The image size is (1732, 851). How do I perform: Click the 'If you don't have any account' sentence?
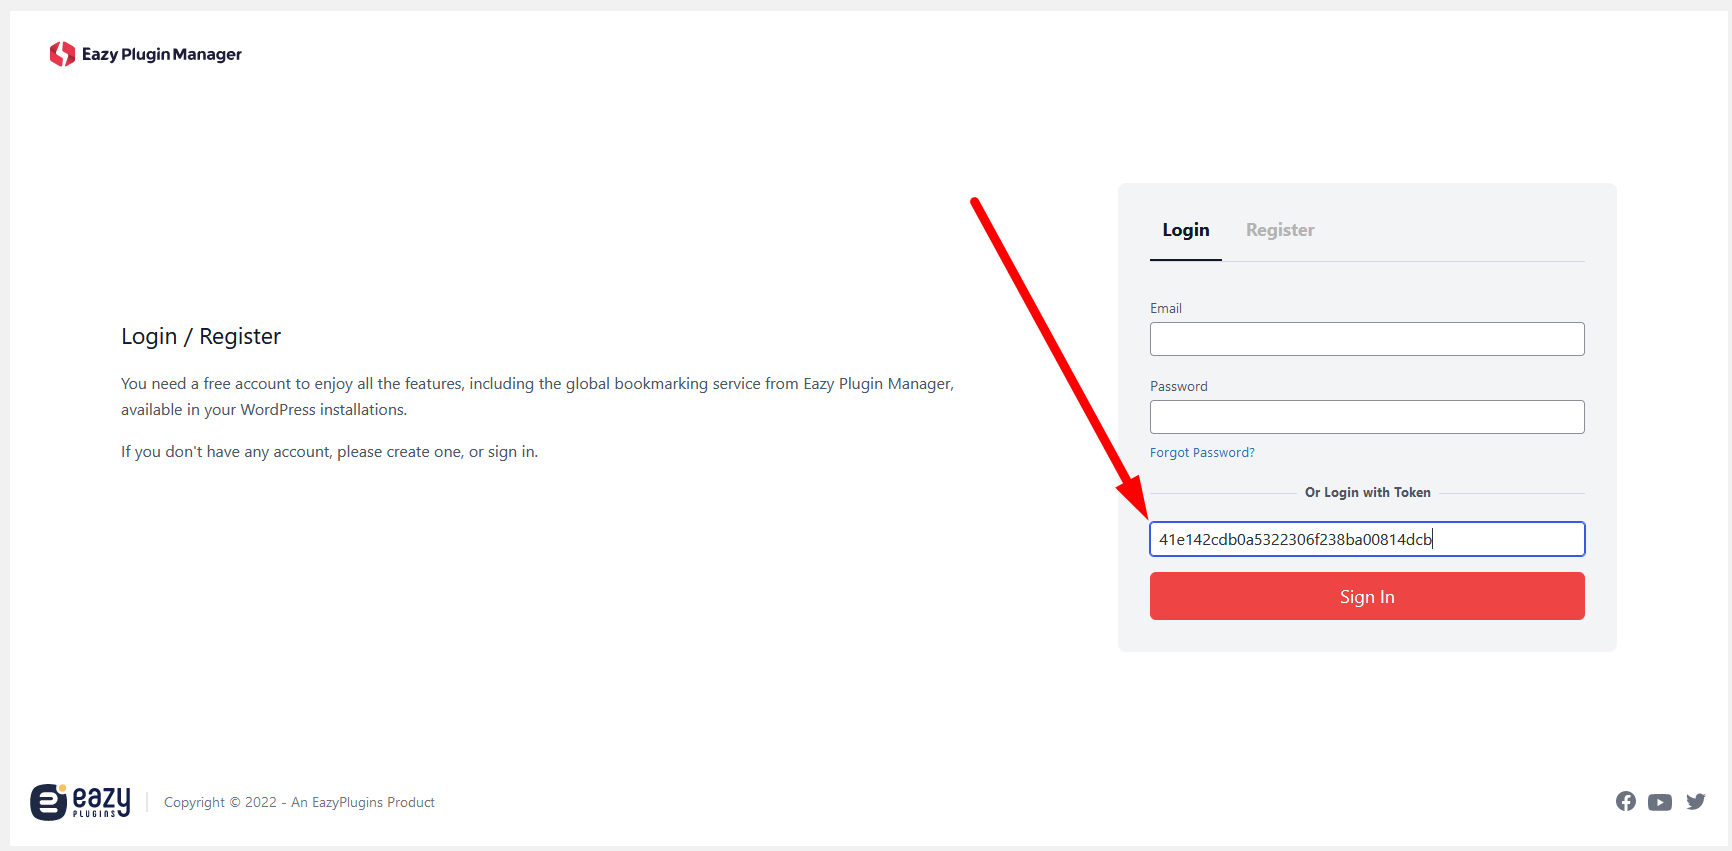pos(329,452)
